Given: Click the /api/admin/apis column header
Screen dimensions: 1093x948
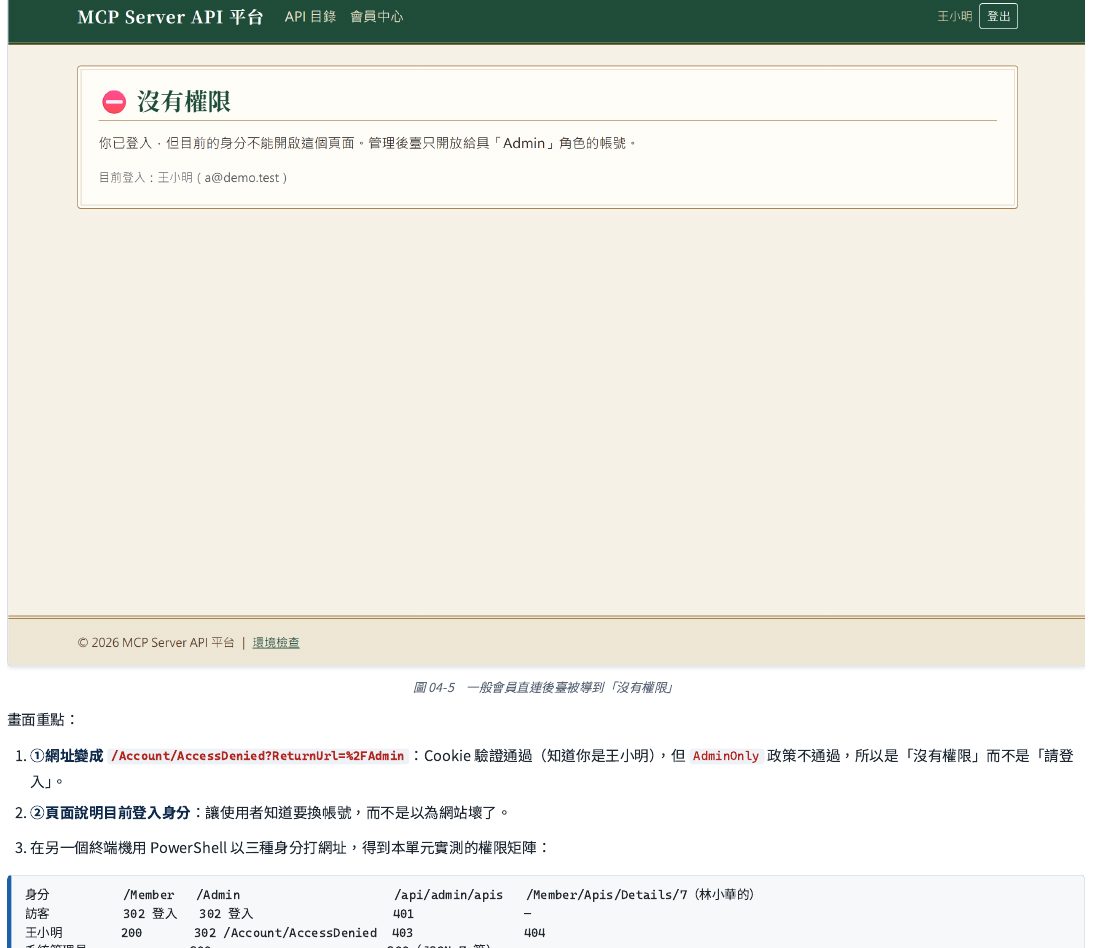Looking at the screenshot, I should (448, 895).
